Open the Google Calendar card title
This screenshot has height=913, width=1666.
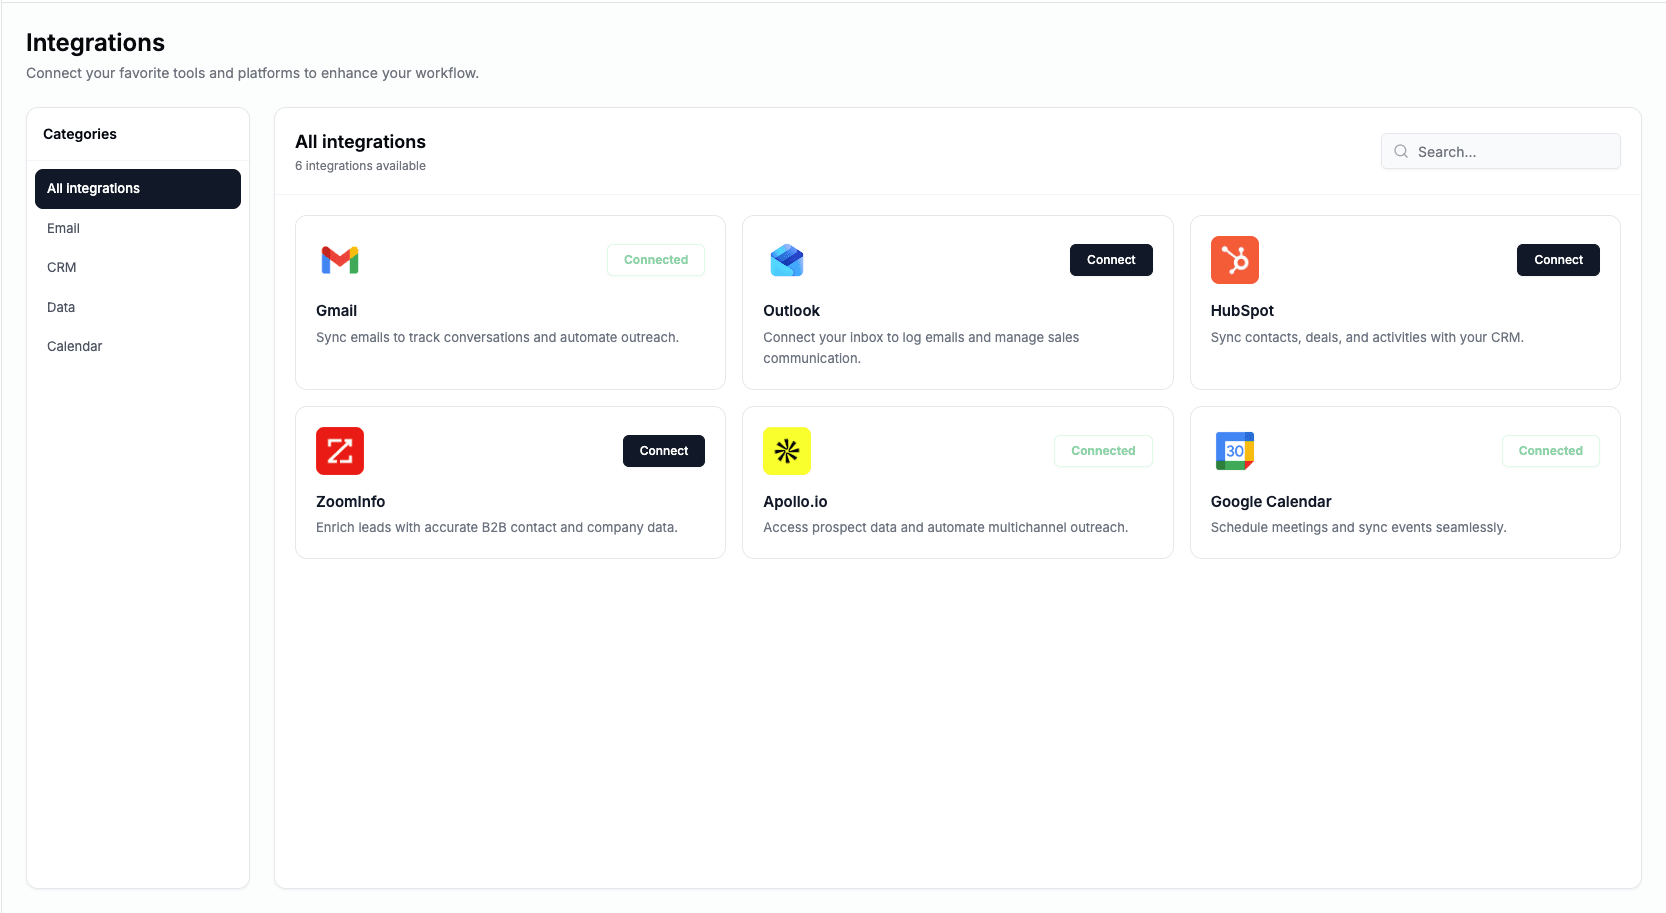[1270, 502]
